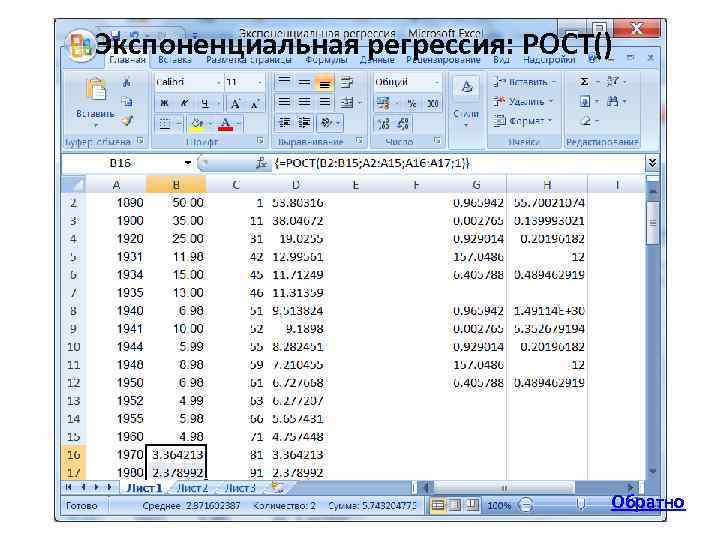Open the font size 11 dropdown
Screen dimensions: 720x540
(x=260, y=83)
